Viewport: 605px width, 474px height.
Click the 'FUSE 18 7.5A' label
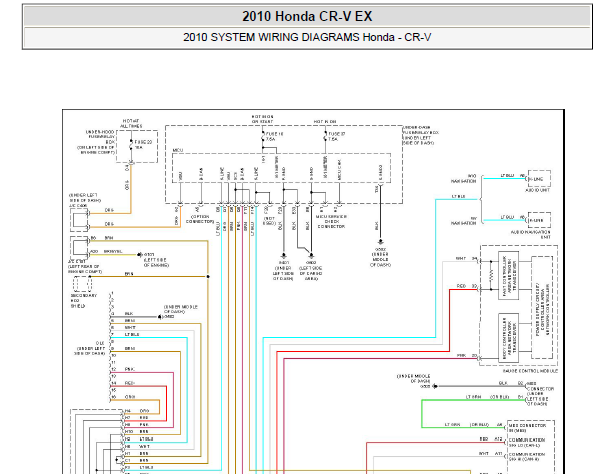274,136
